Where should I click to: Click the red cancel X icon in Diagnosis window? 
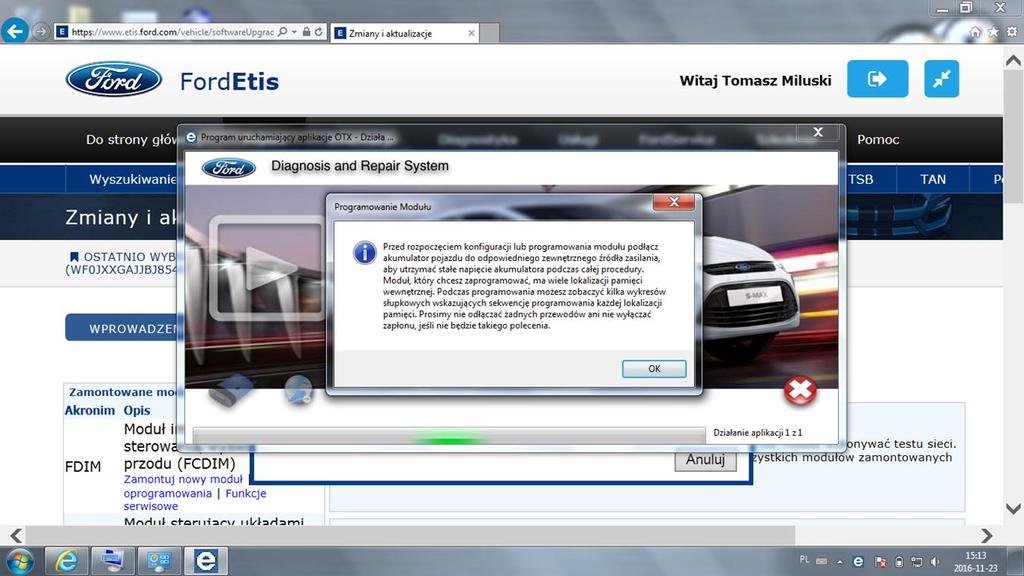pyautogui.click(x=800, y=391)
